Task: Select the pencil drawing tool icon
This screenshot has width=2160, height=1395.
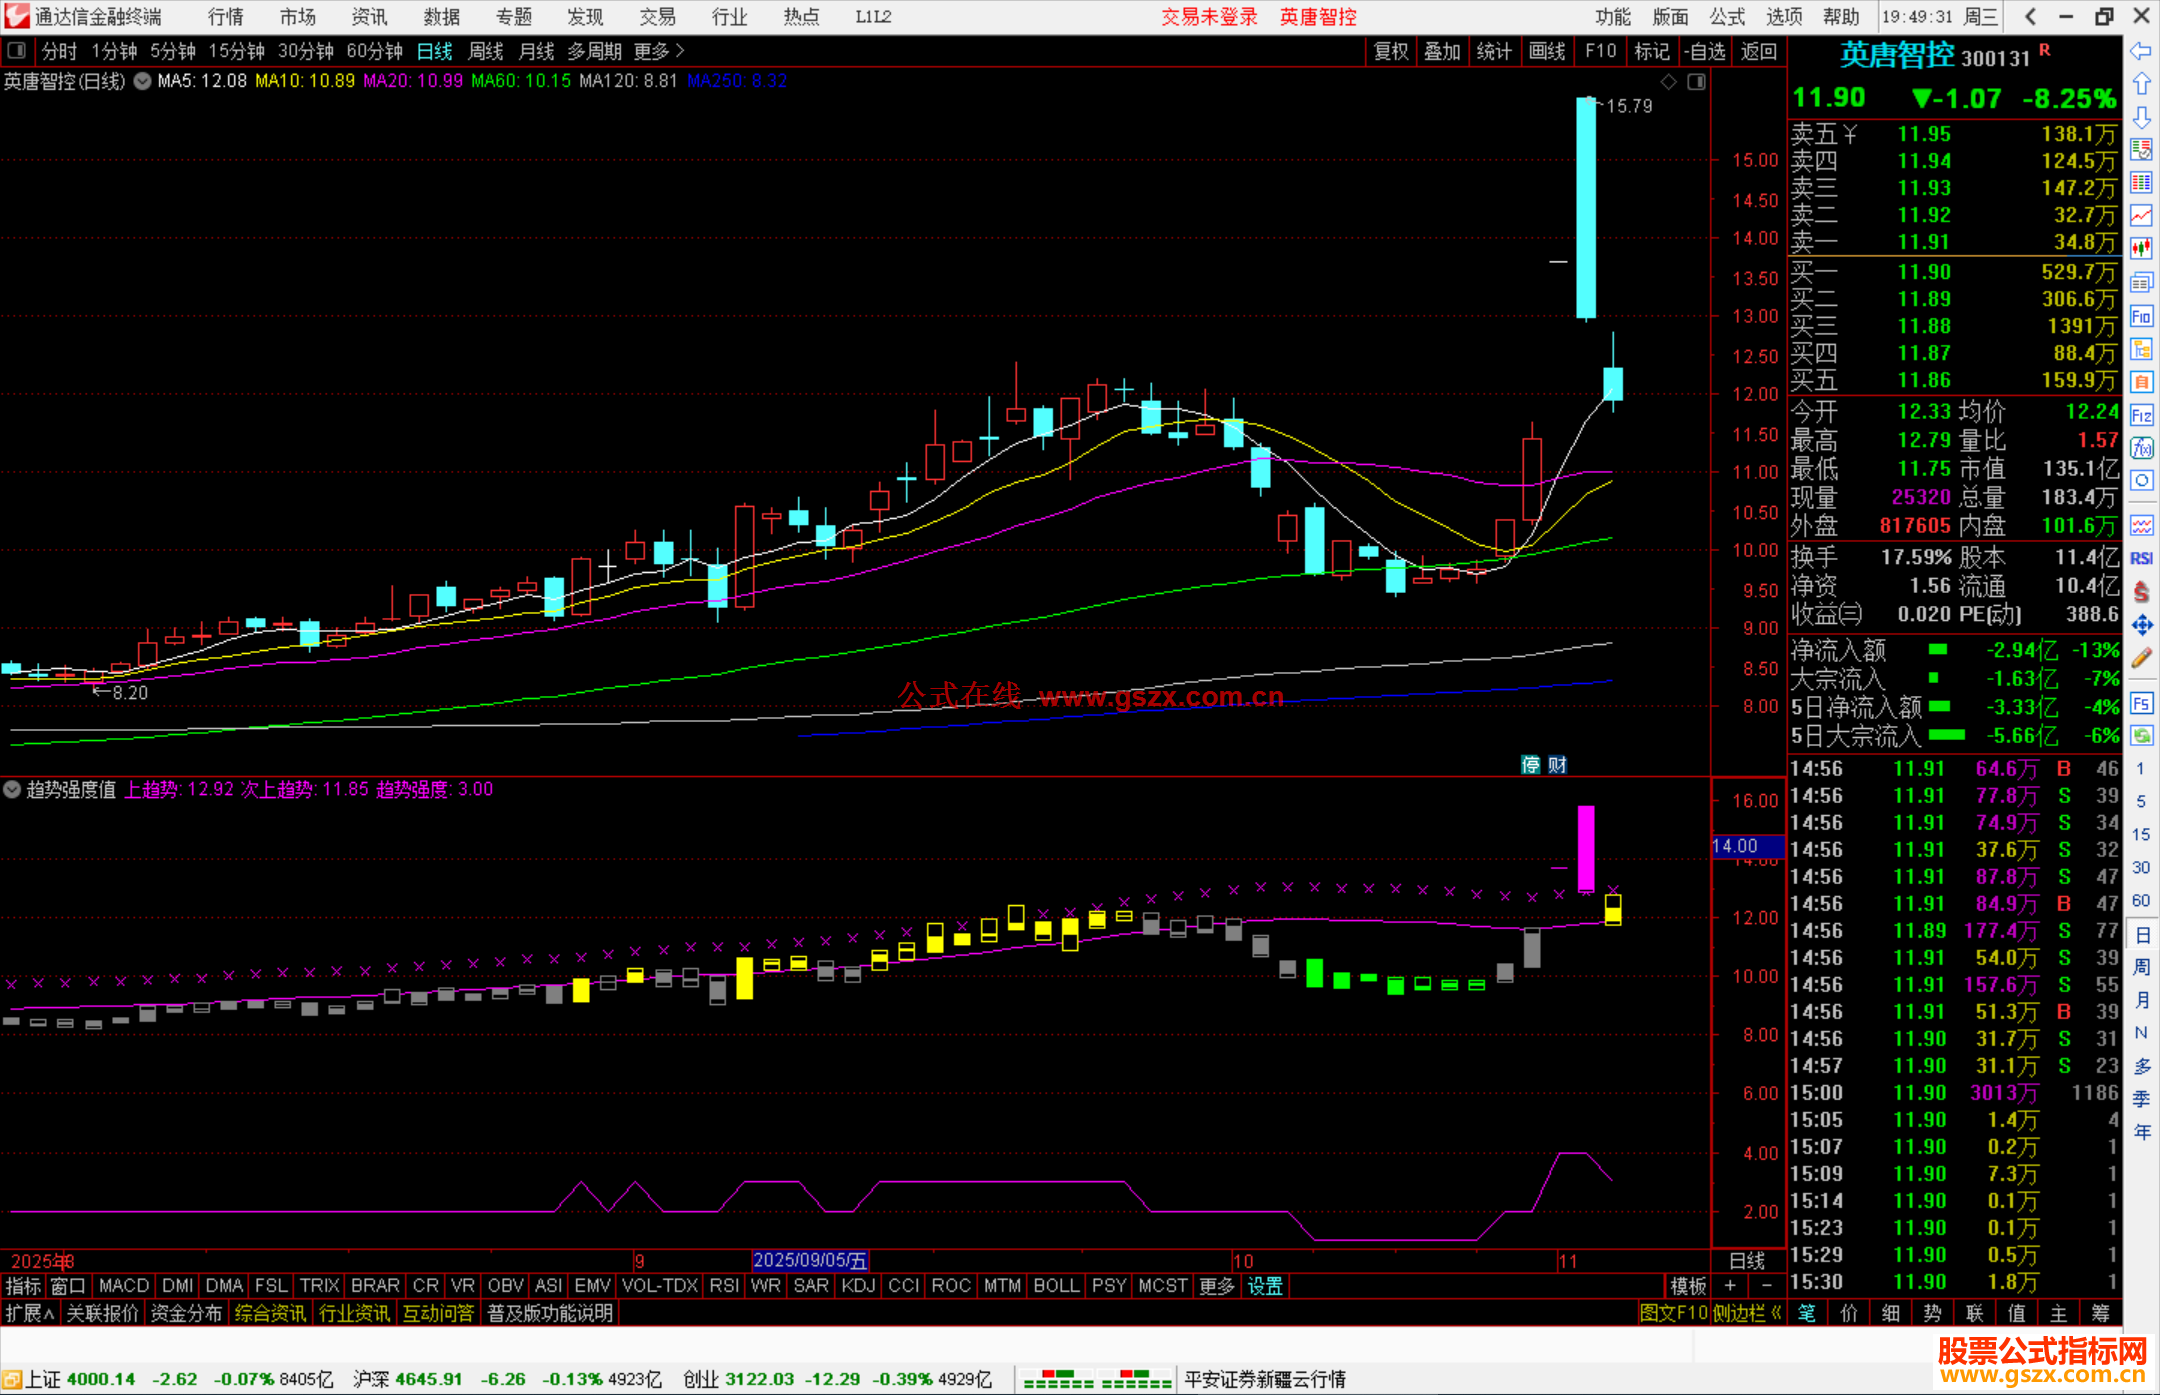Action: click(2141, 658)
